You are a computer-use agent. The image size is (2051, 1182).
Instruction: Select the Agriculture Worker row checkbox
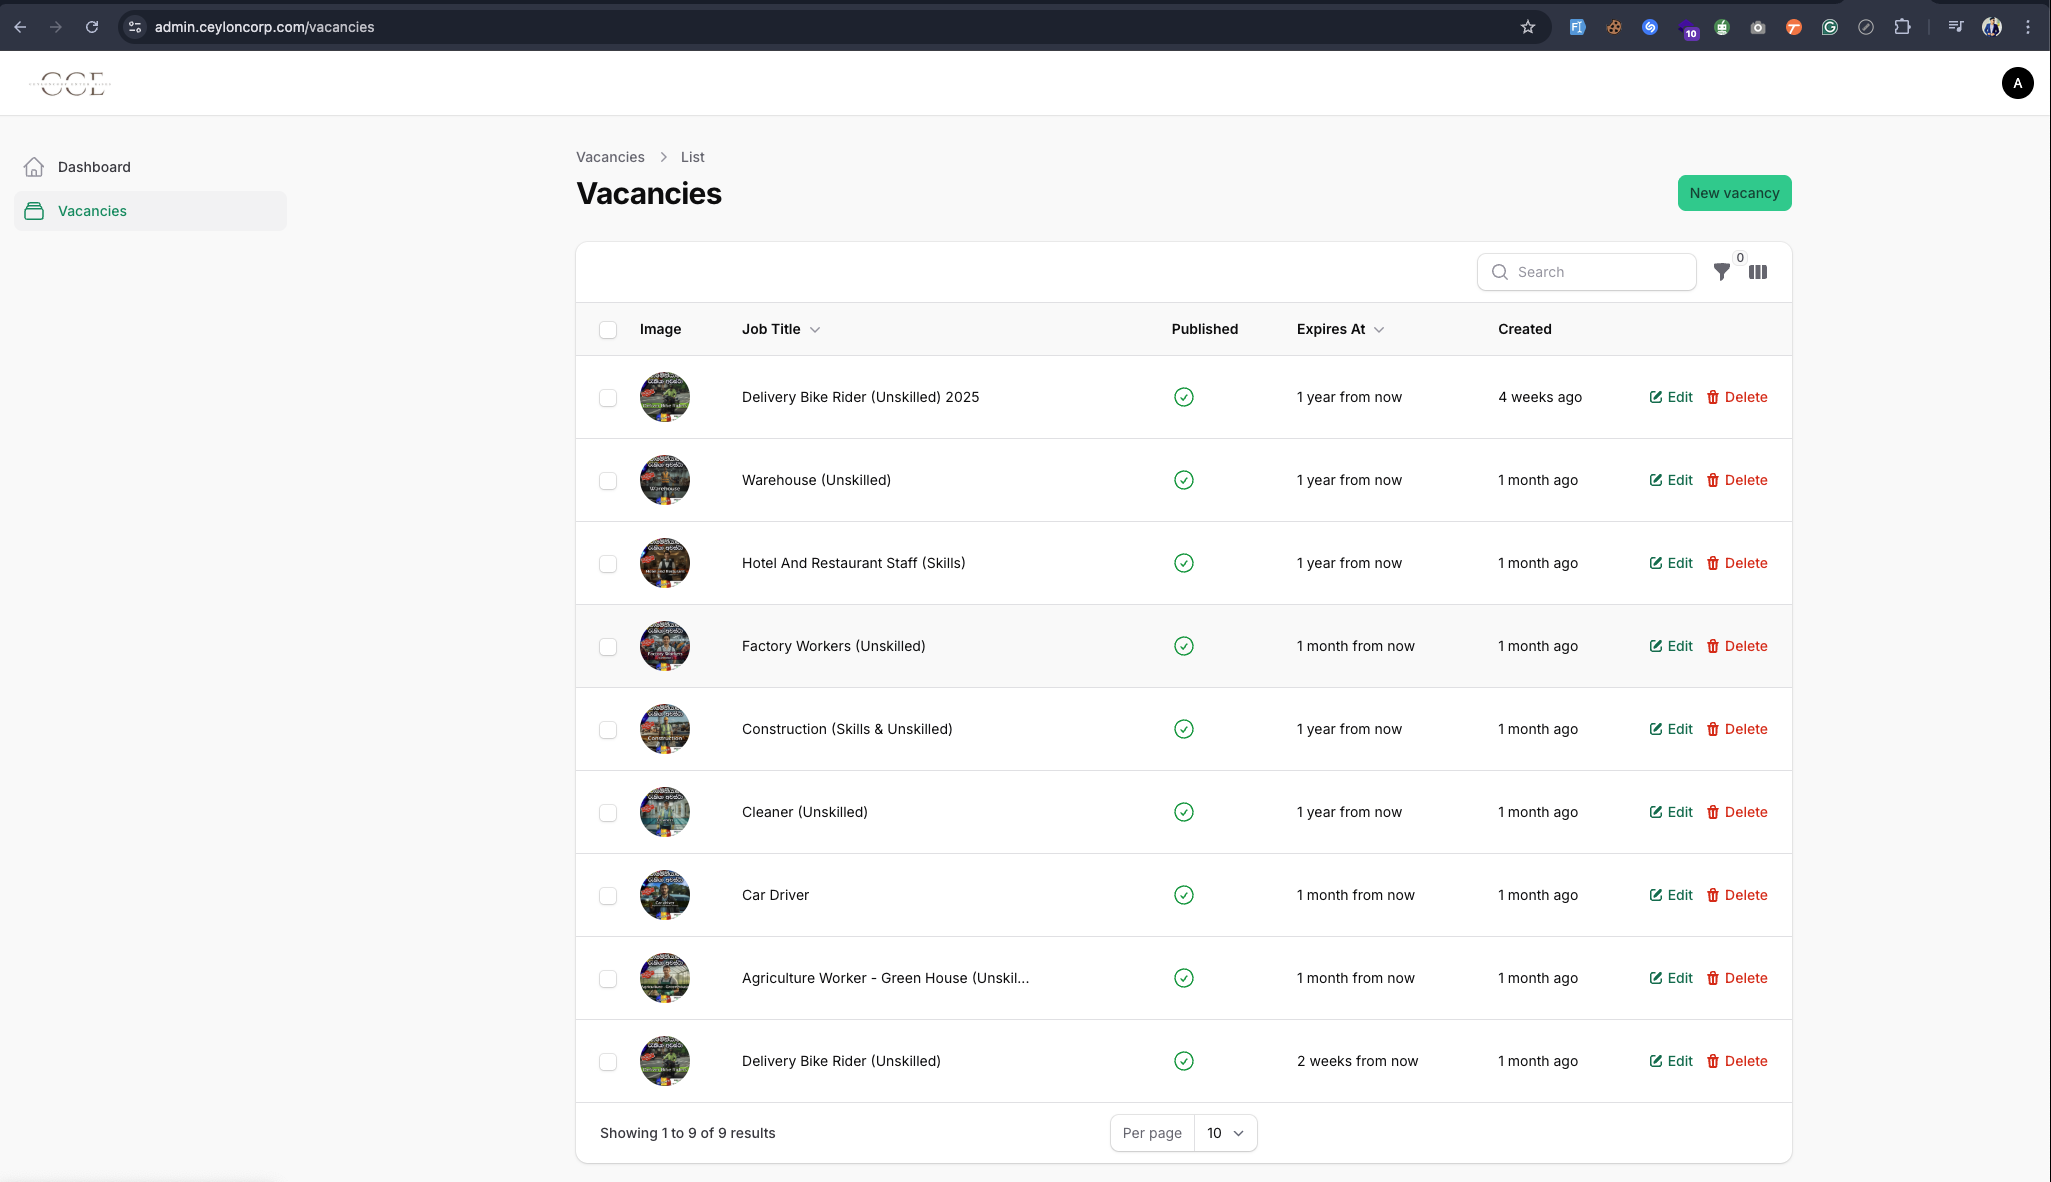tap(608, 979)
